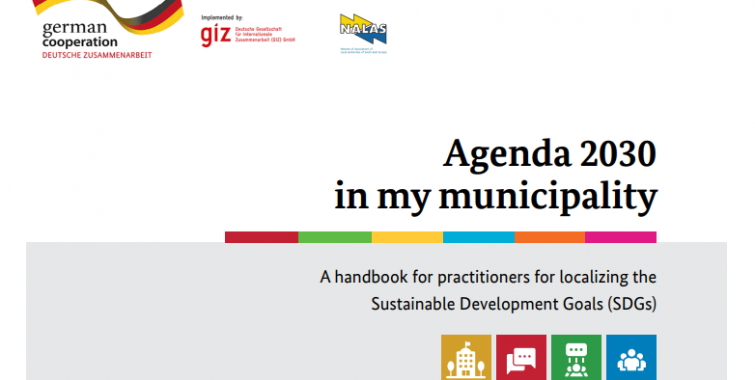Click the 'Implemented by:' label
Image resolution: width=755 pixels, height=380 pixels.
click(222, 18)
